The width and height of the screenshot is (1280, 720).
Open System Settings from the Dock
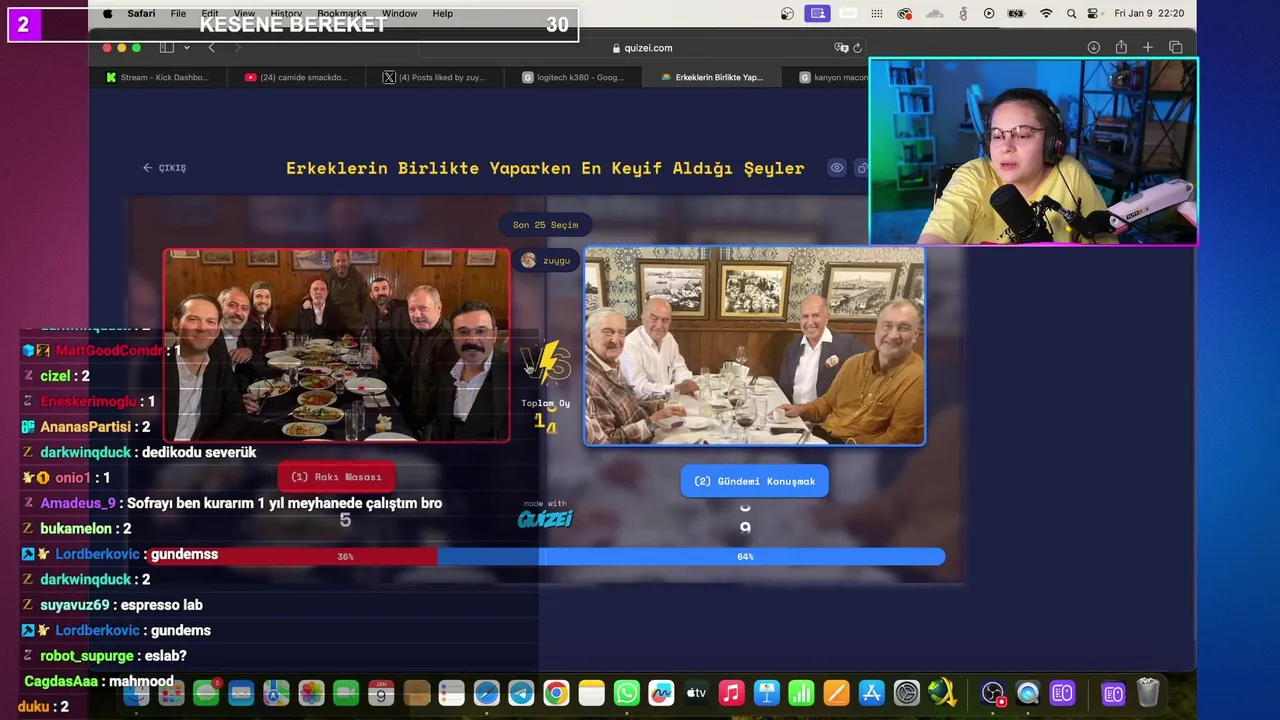pyautogui.click(x=906, y=693)
